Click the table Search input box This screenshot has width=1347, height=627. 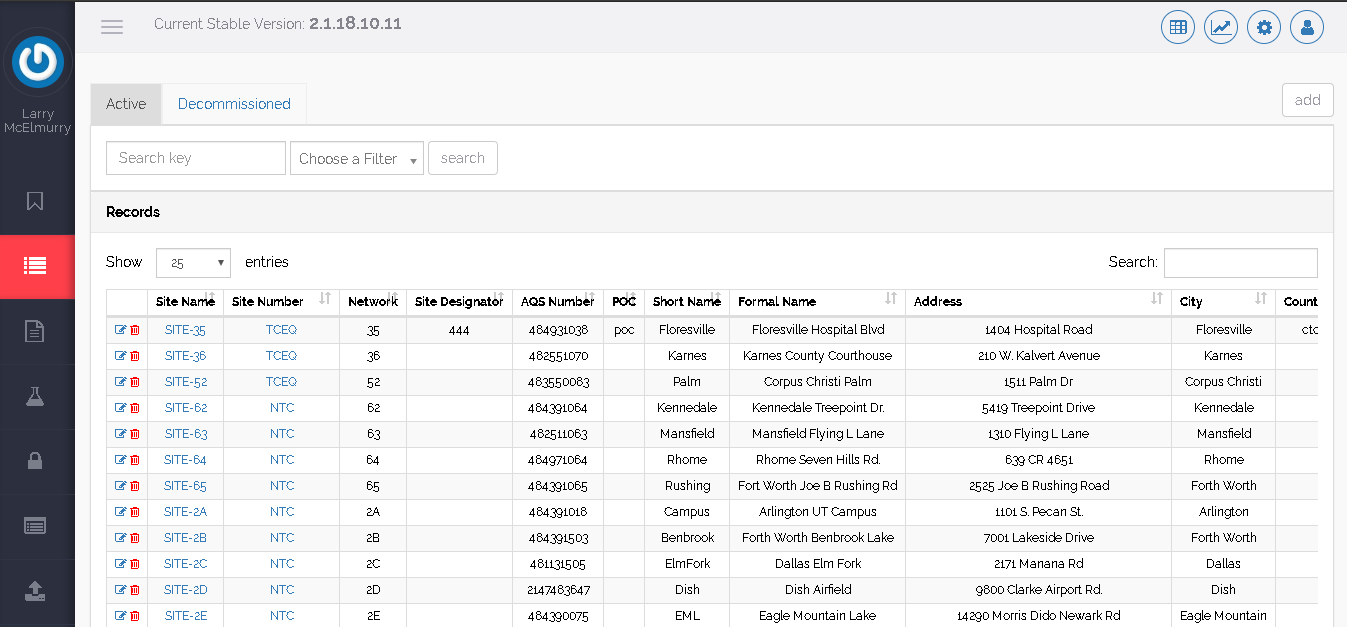(x=1240, y=263)
